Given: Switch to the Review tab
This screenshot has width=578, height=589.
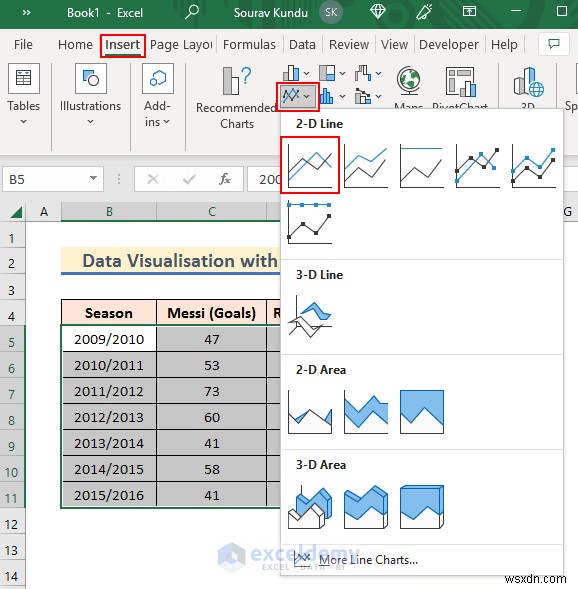Looking at the screenshot, I should click(x=349, y=45).
